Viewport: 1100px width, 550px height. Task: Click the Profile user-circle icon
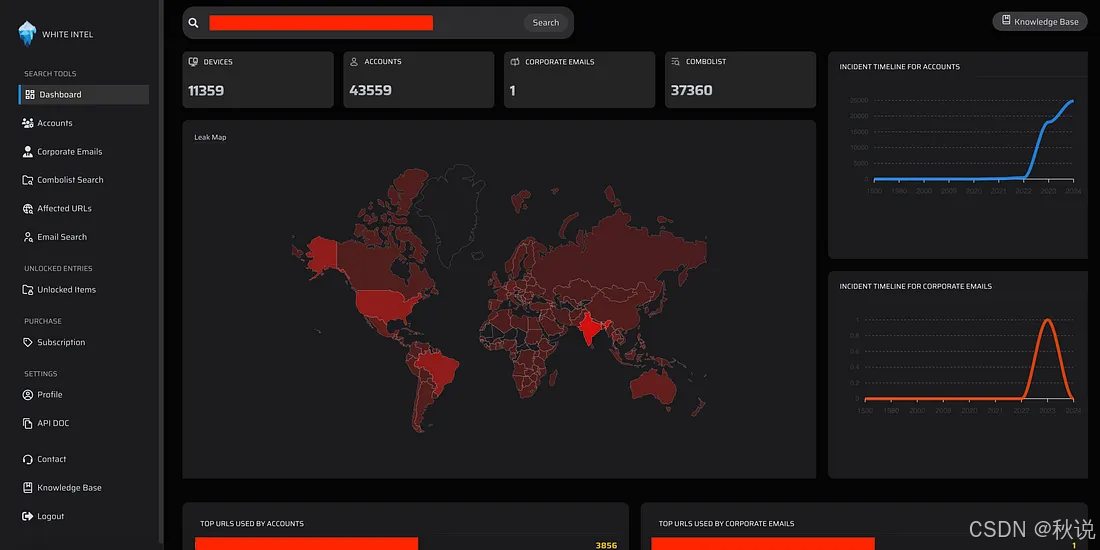(28, 395)
